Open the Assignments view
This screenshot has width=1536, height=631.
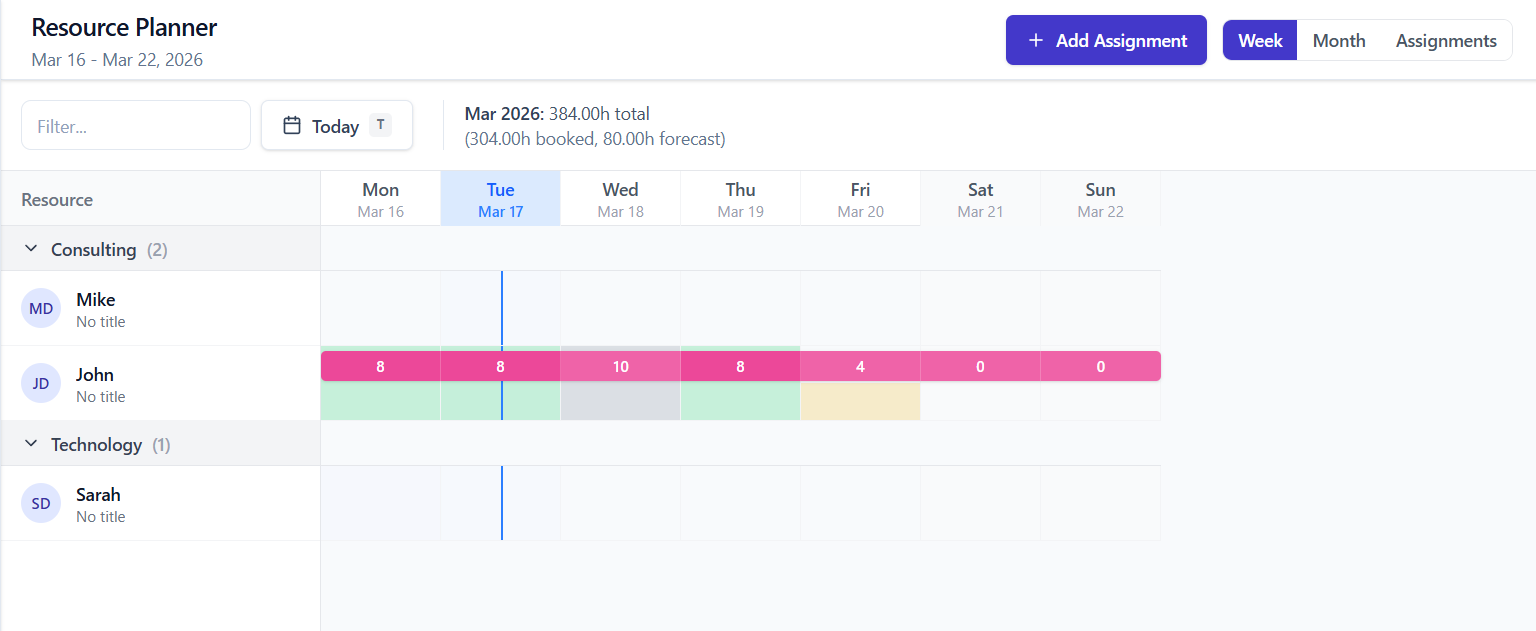1446,40
